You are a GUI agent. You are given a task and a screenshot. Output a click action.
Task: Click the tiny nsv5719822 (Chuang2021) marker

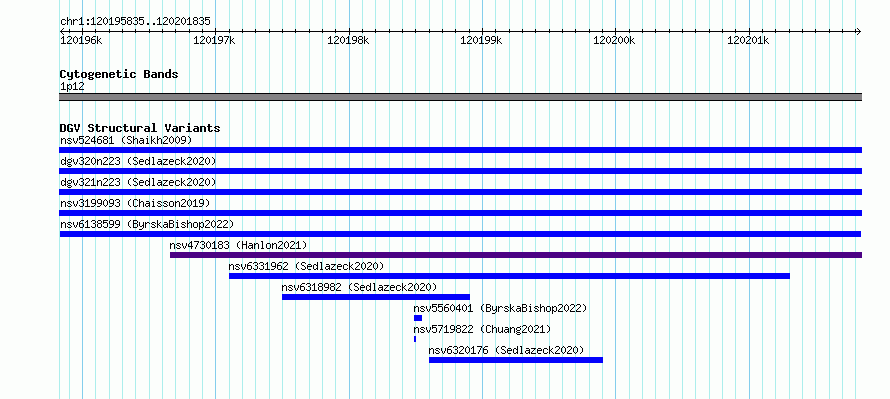point(415,339)
